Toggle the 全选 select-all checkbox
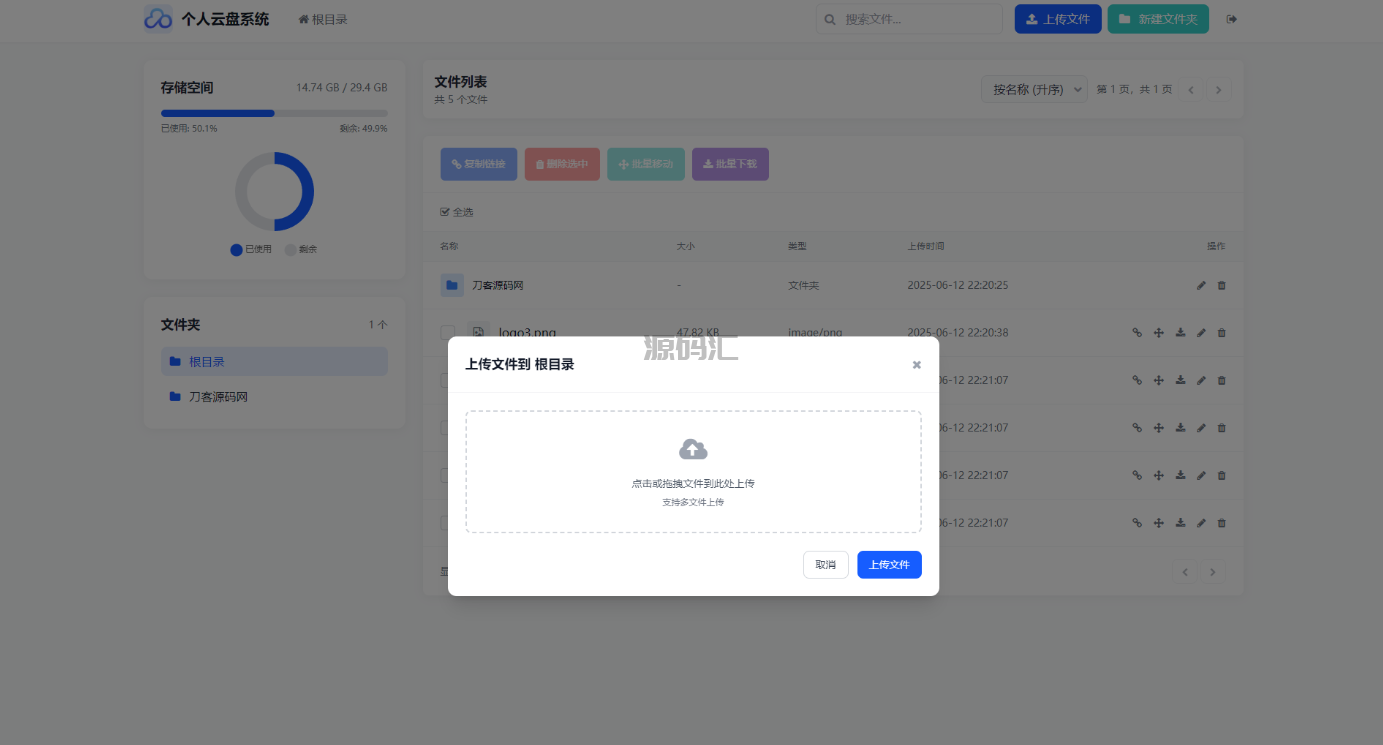 (446, 212)
